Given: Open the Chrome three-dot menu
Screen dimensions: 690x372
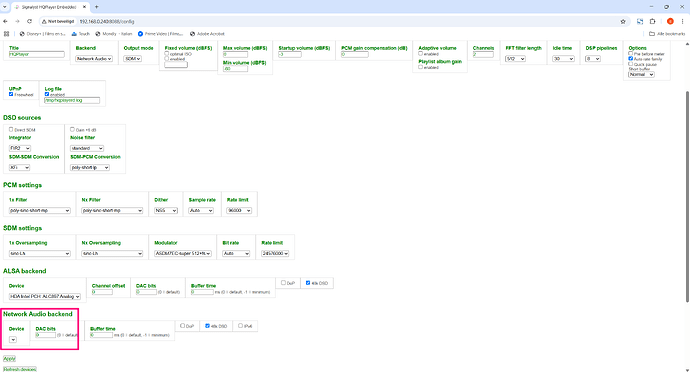Looking at the screenshot, I should click(x=683, y=21).
